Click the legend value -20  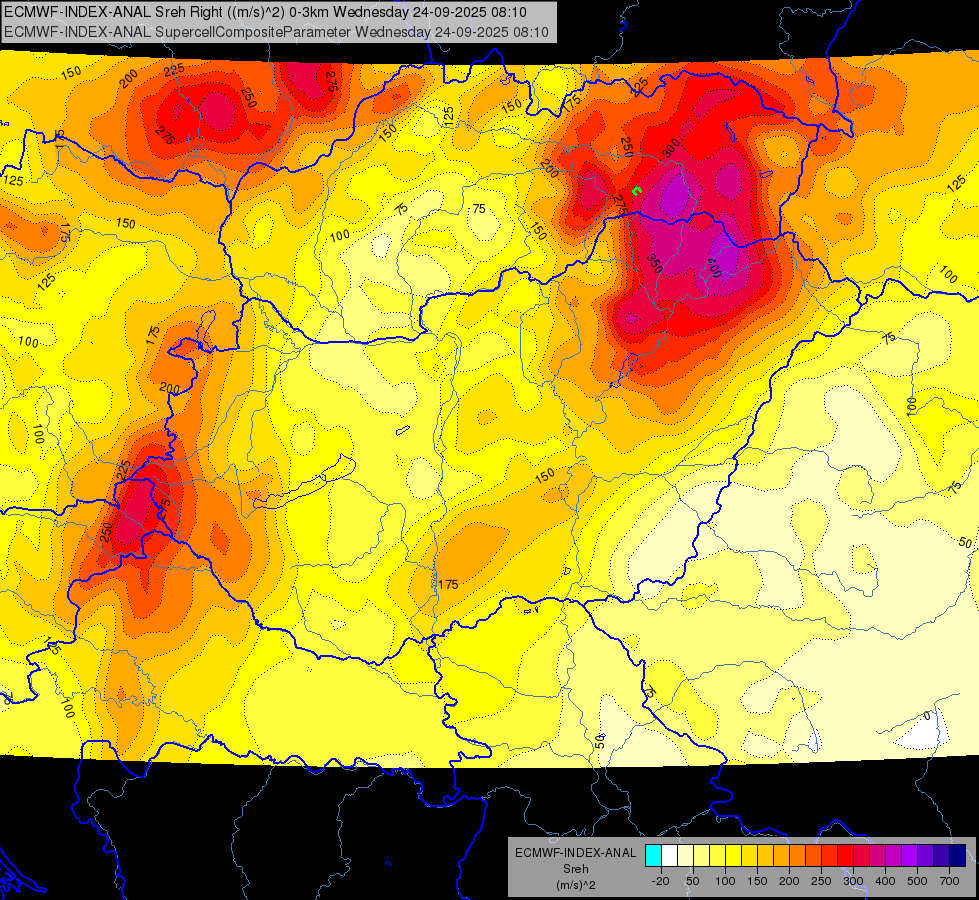pyautogui.click(x=661, y=881)
